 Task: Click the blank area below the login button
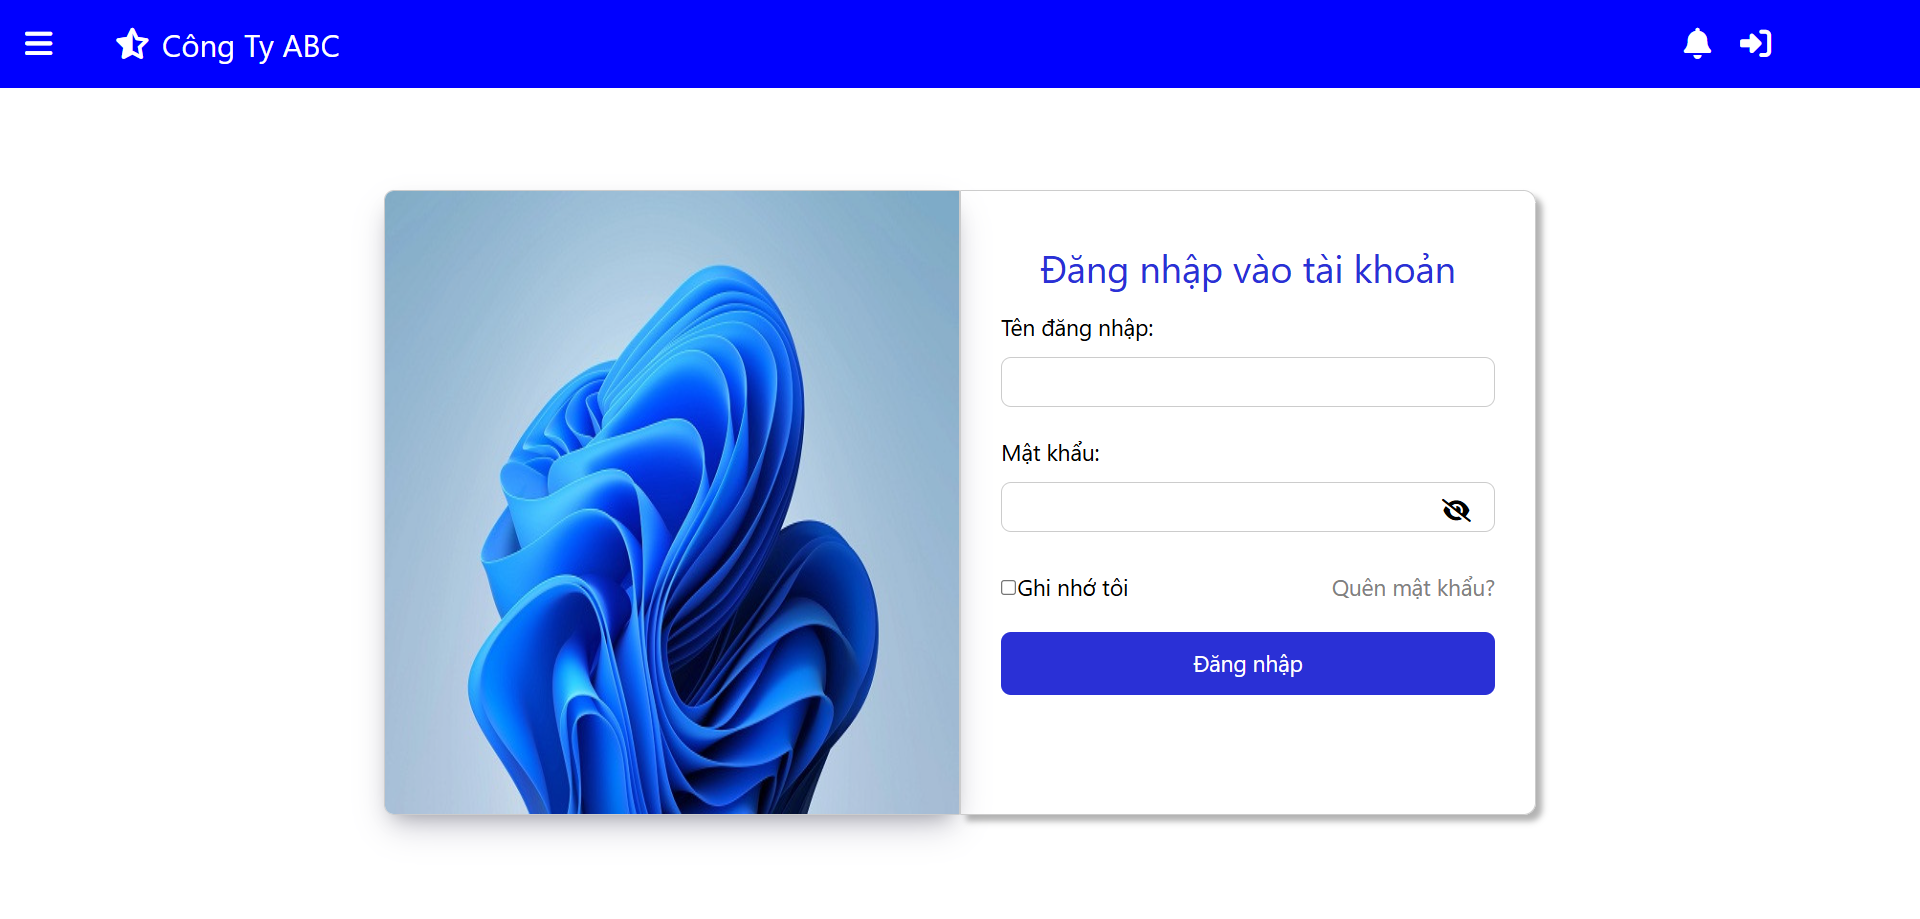(x=1247, y=755)
